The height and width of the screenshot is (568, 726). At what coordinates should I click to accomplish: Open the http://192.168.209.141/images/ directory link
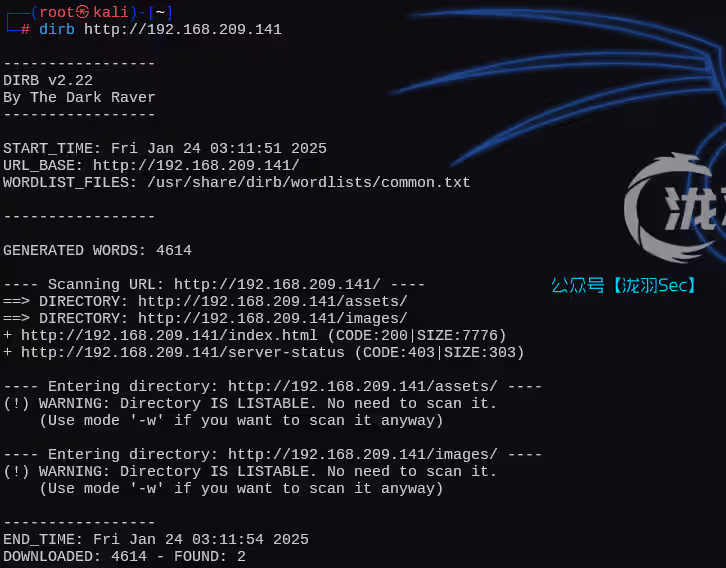(273, 318)
